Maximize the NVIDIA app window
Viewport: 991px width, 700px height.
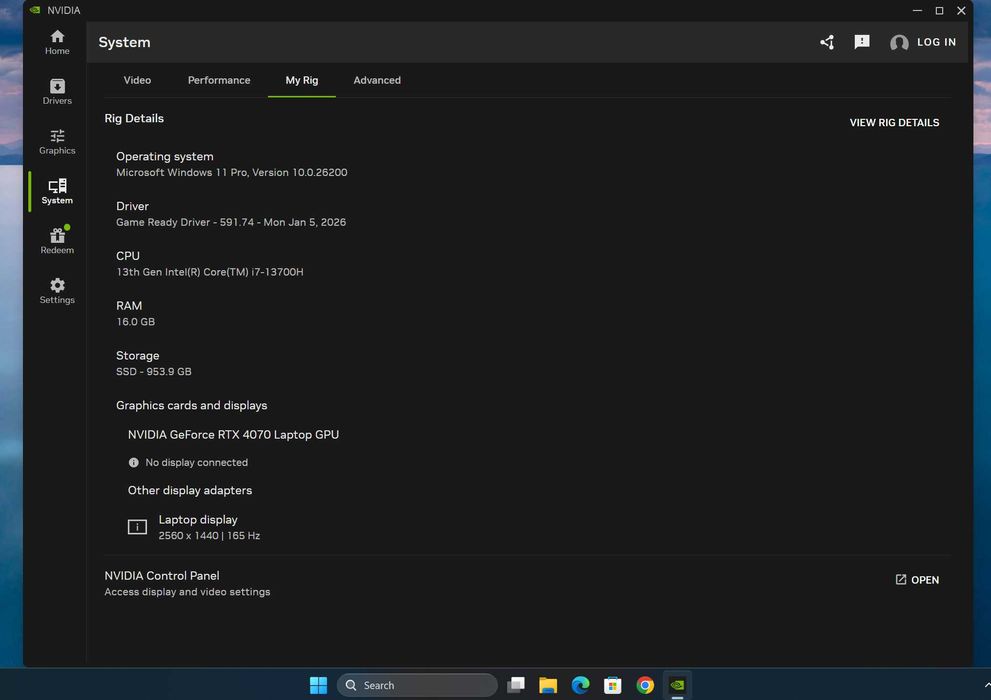tap(939, 10)
